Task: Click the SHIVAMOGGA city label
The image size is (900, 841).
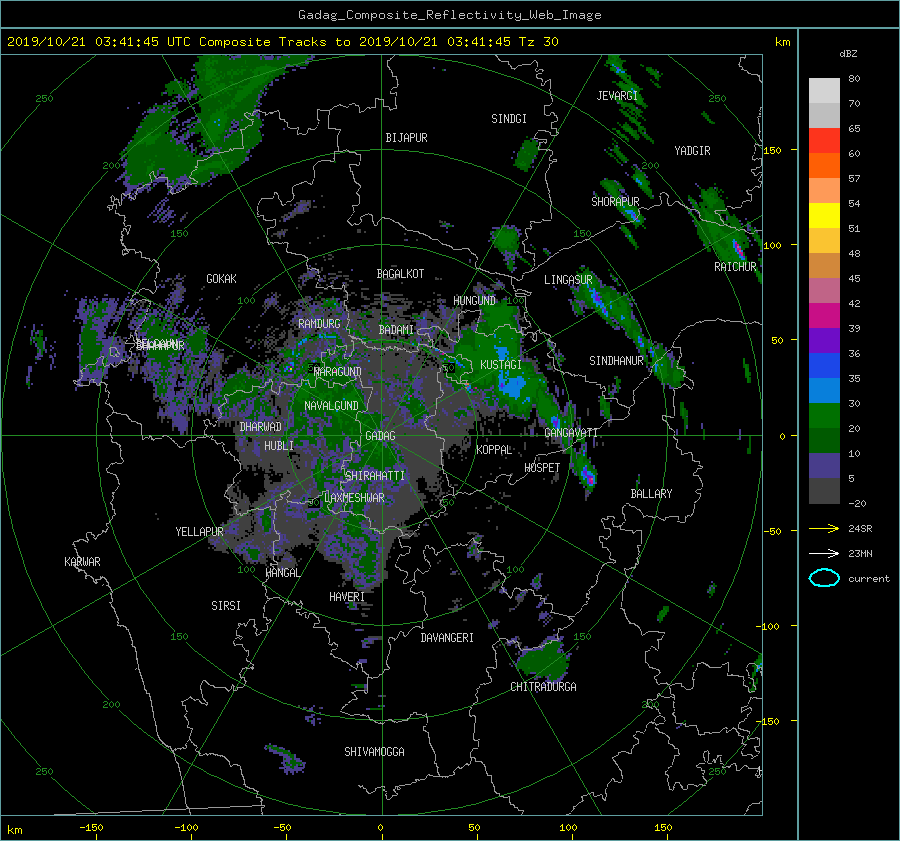Action: 374,752
